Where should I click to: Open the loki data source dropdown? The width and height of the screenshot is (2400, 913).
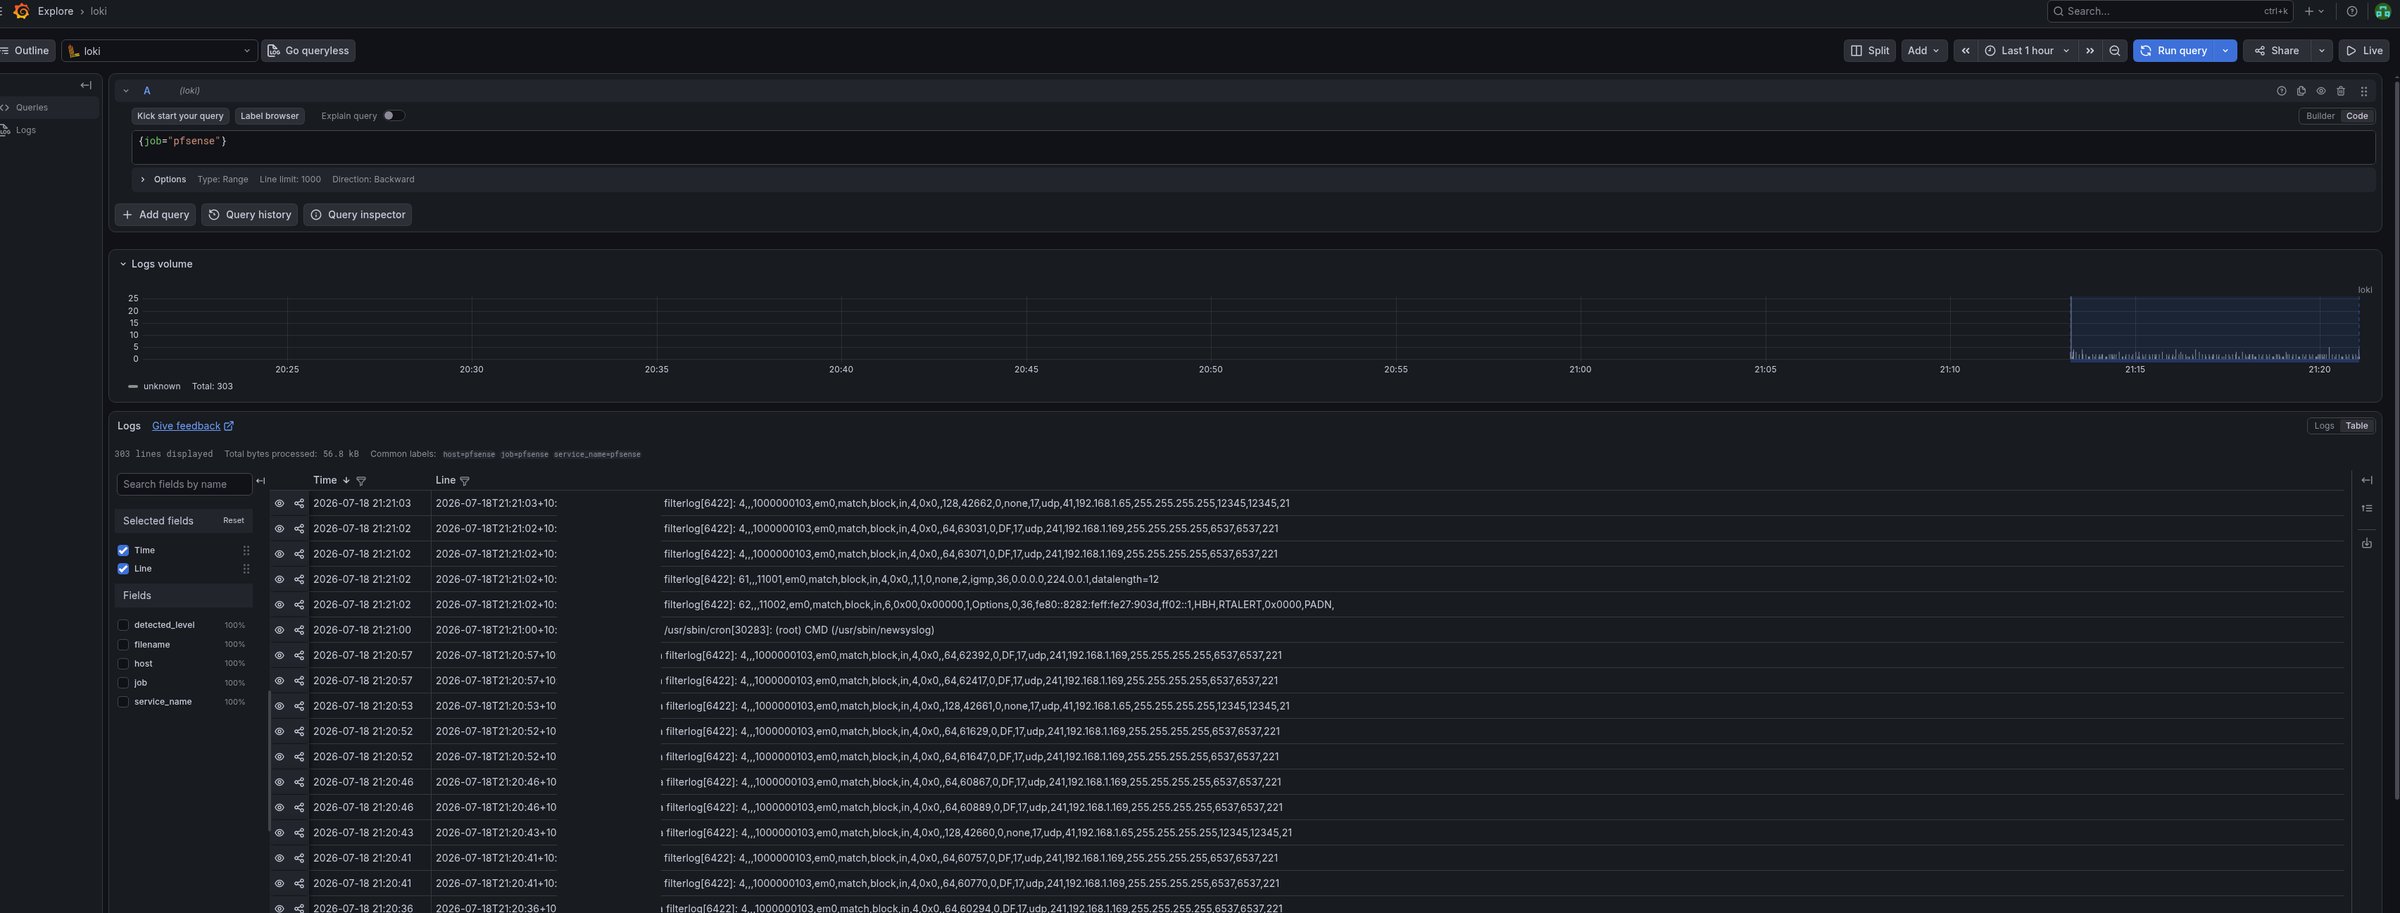point(159,51)
